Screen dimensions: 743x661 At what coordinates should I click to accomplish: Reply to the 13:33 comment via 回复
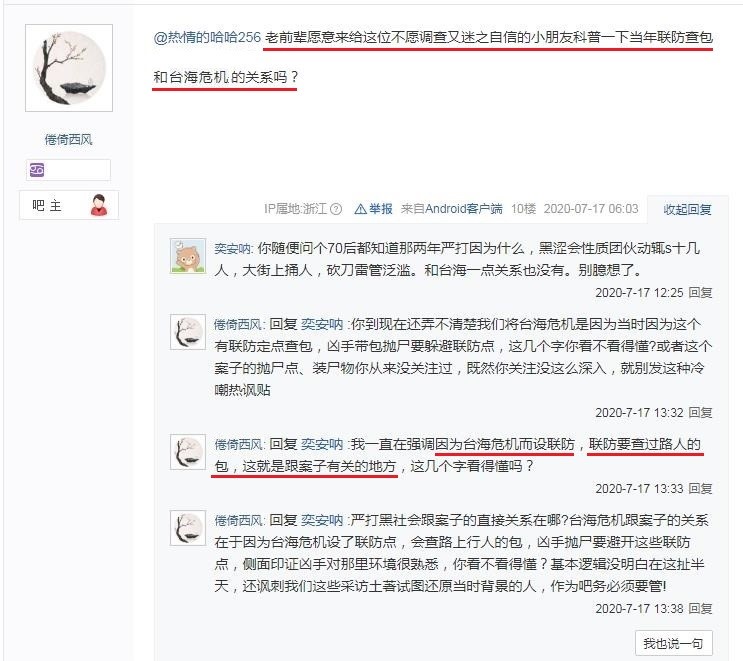[700, 489]
